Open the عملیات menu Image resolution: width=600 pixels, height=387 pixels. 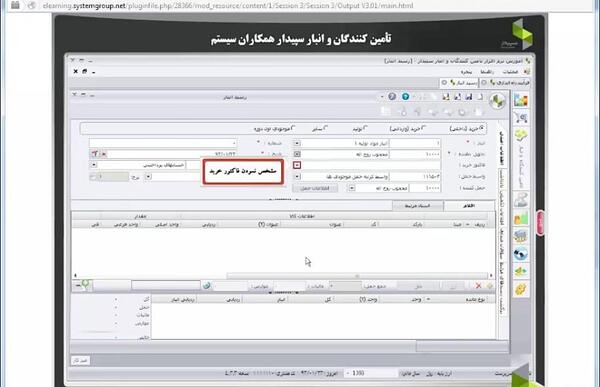click(x=510, y=72)
